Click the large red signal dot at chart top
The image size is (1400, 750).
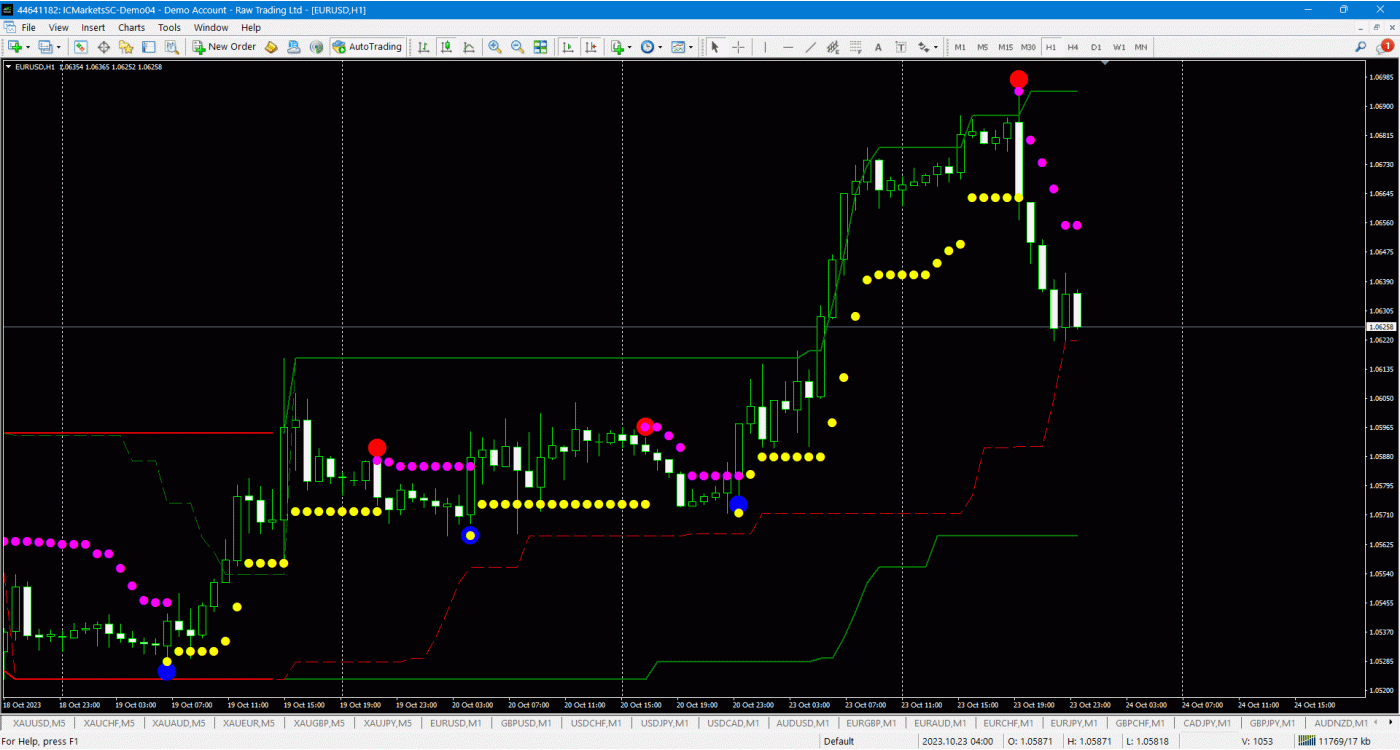1018,79
